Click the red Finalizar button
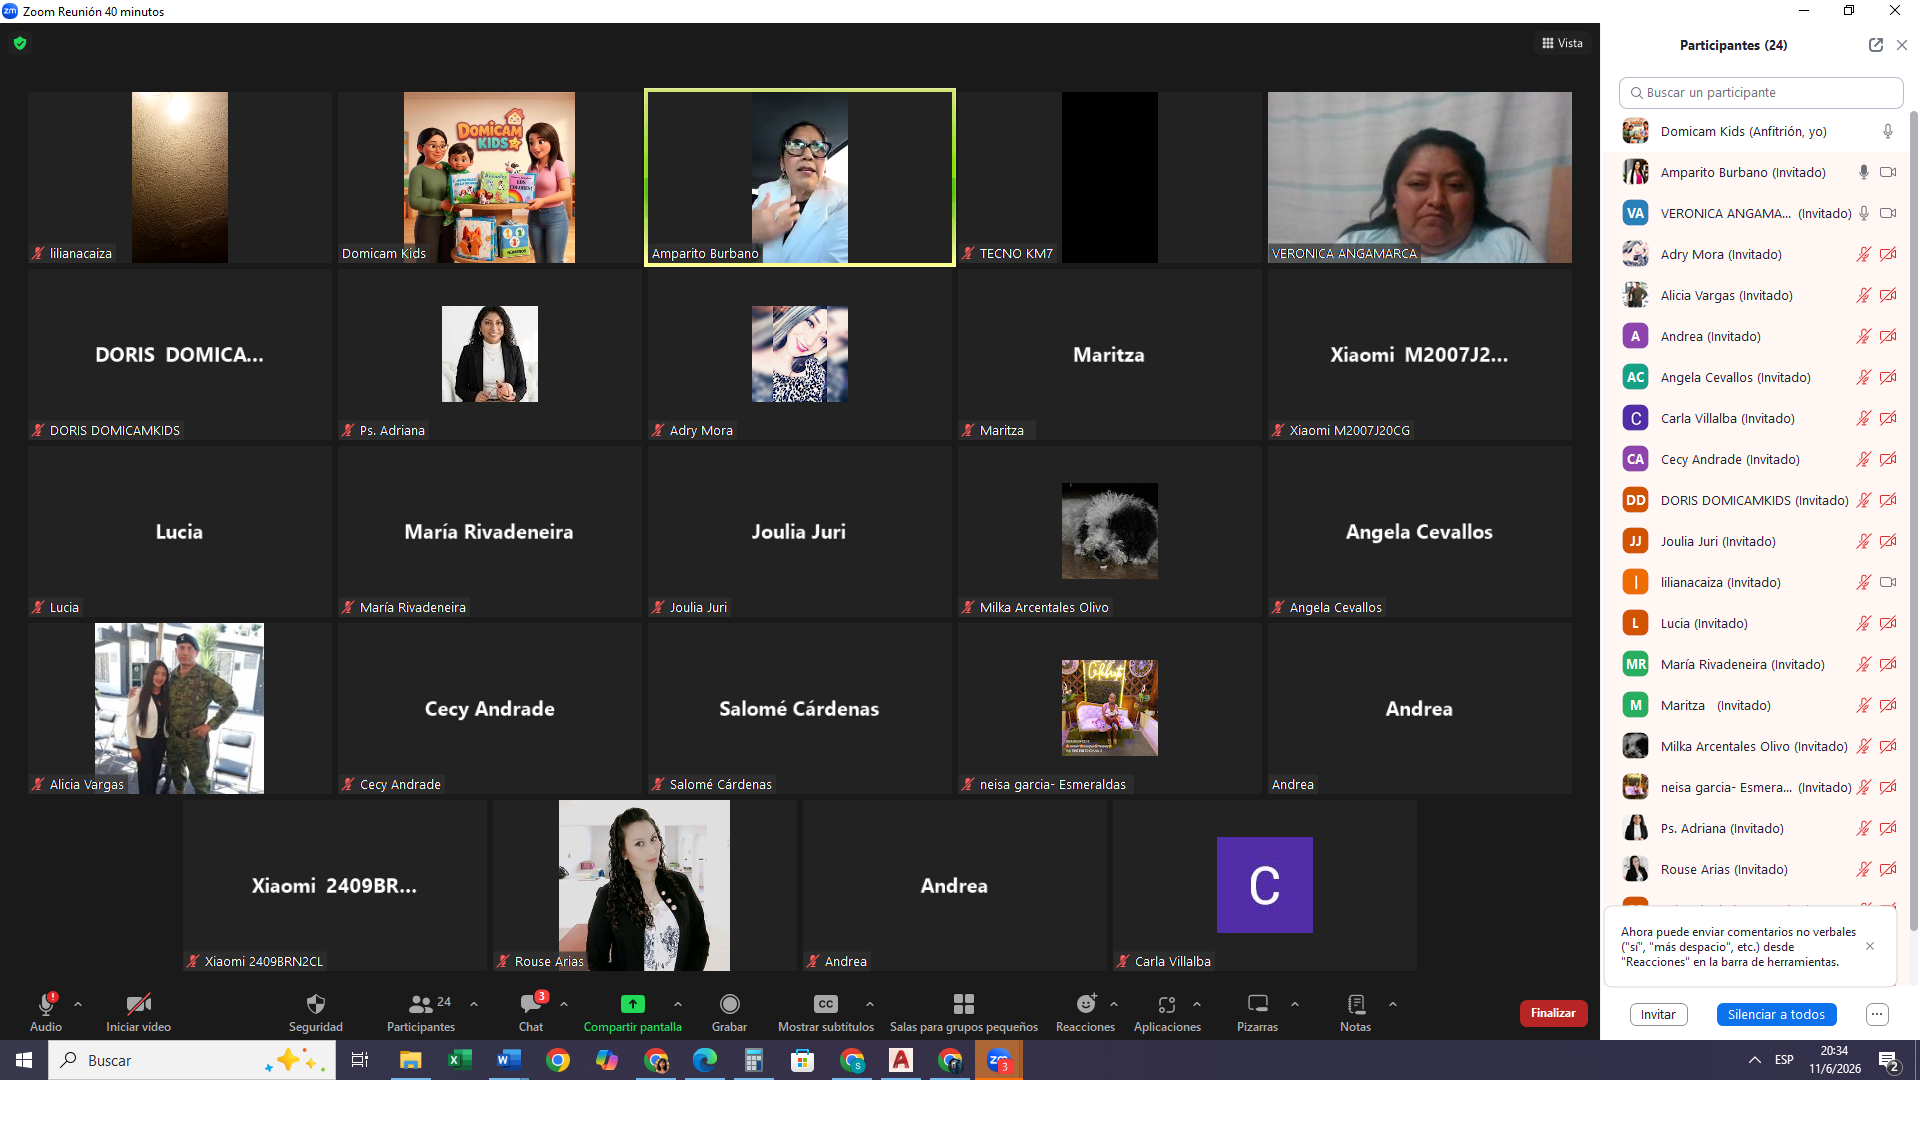Screen dimensions: 1920x1139 [x=1553, y=1013]
